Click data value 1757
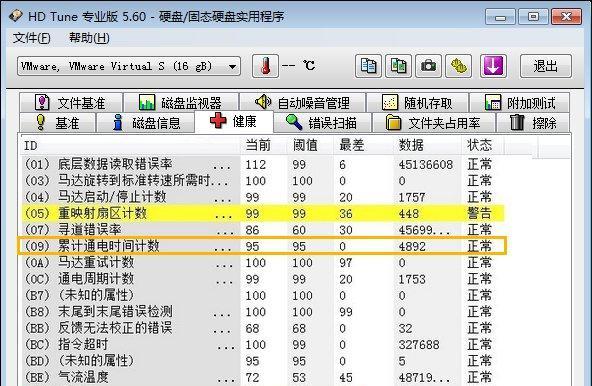This screenshot has height=386, width=592. pos(412,198)
